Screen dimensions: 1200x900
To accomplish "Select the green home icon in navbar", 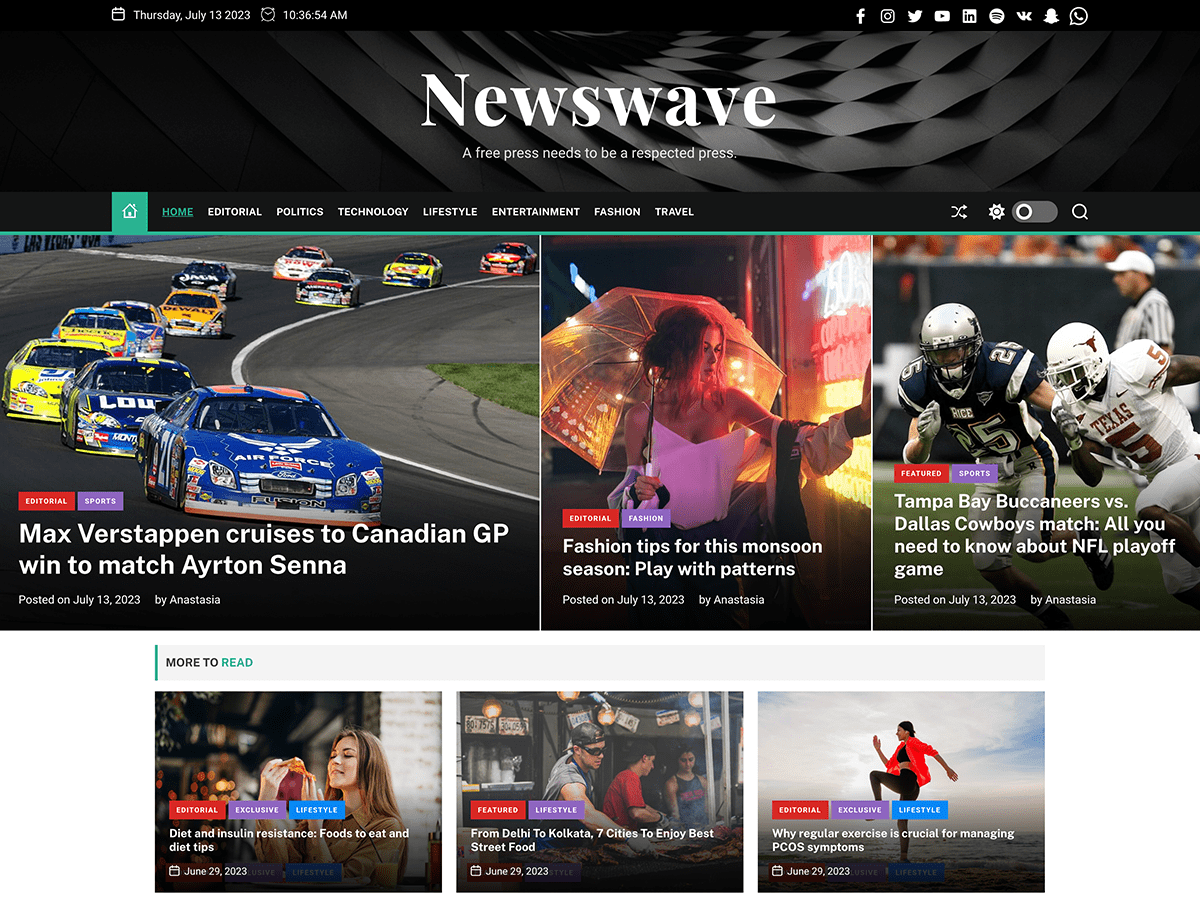I will (129, 211).
